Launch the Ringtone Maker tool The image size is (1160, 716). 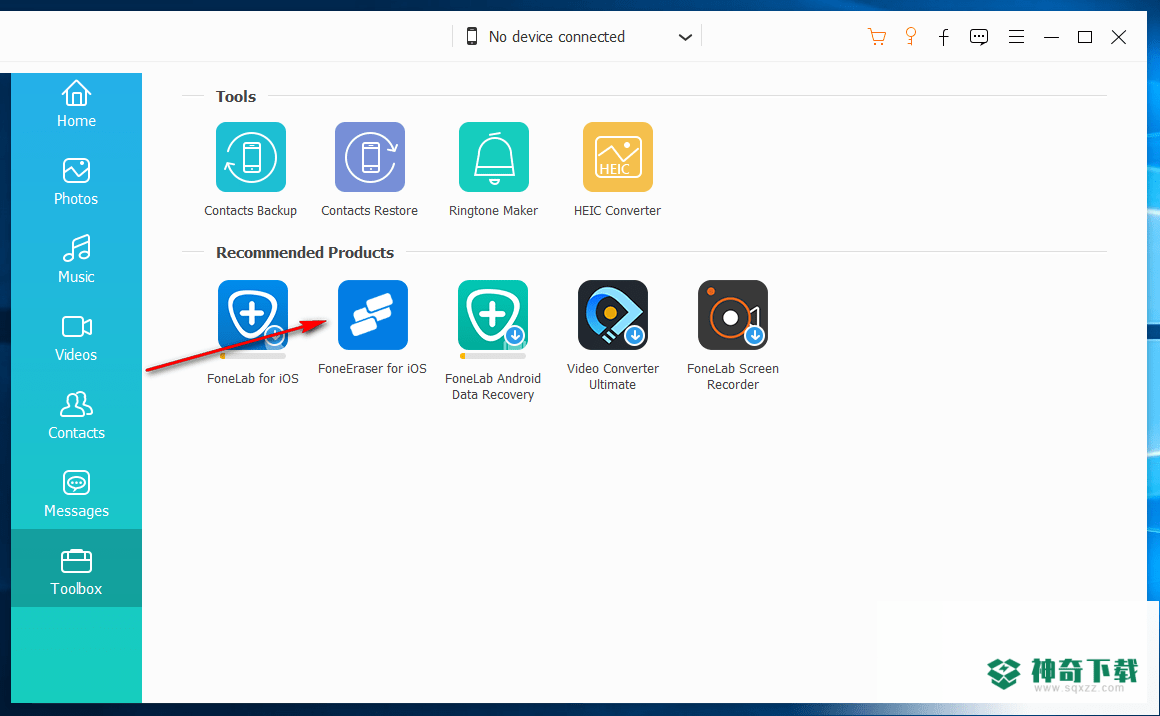coord(493,157)
